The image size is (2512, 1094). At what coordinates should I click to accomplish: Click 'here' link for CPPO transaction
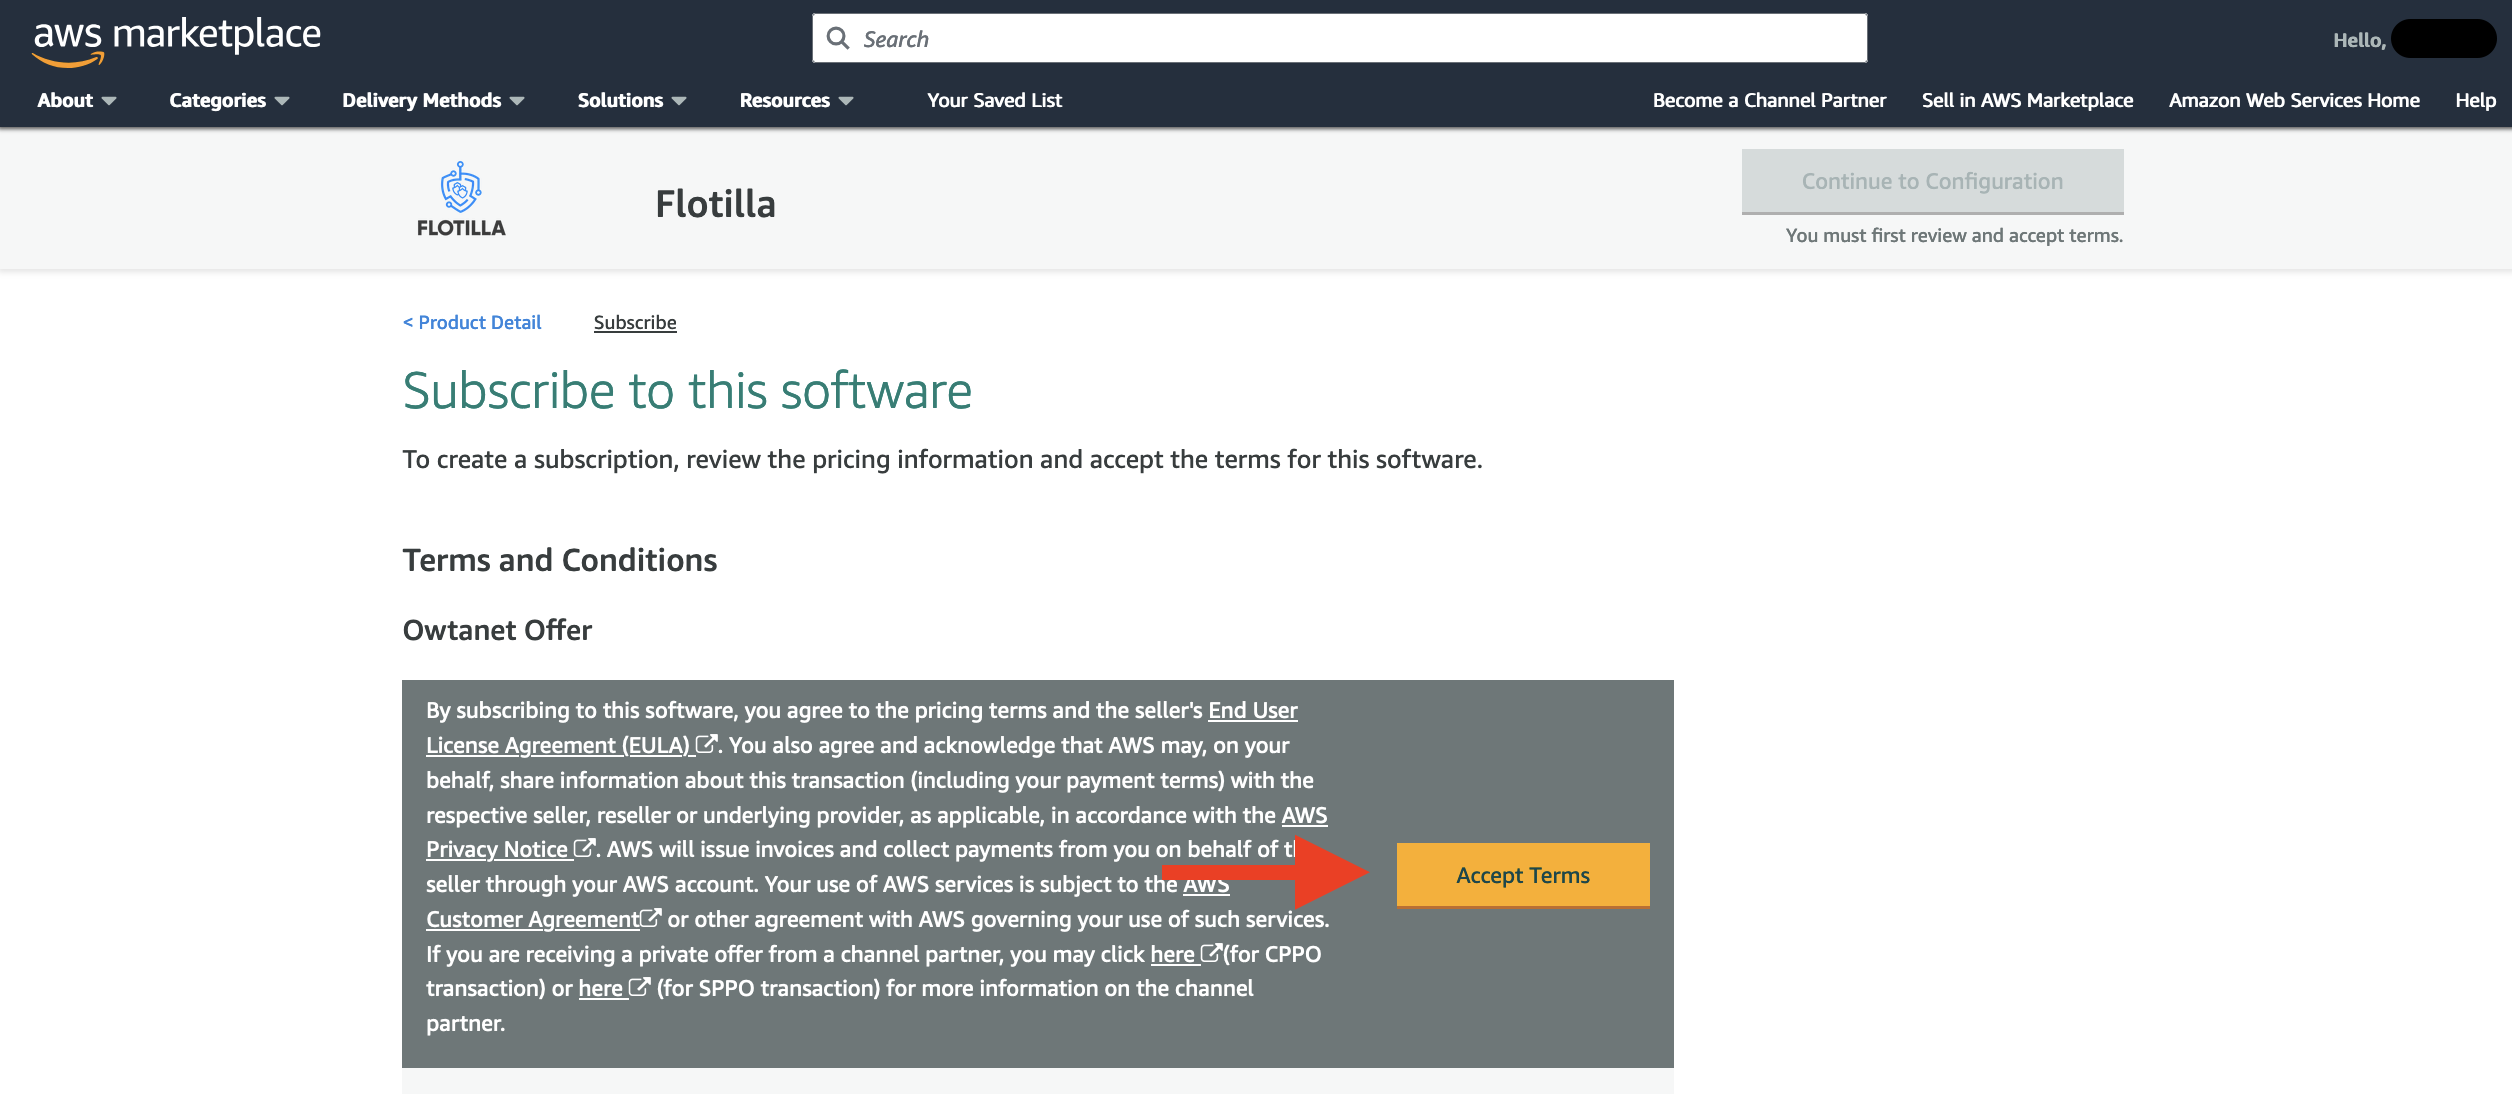pos(1172,953)
